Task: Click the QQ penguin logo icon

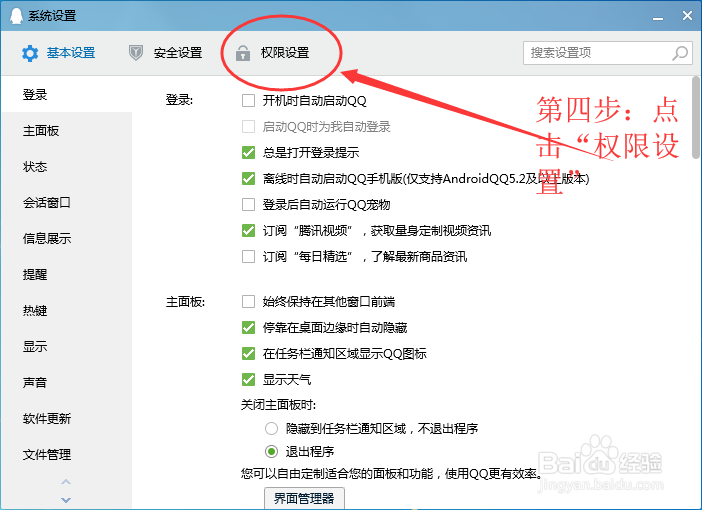Action: pyautogui.click(x=16, y=16)
